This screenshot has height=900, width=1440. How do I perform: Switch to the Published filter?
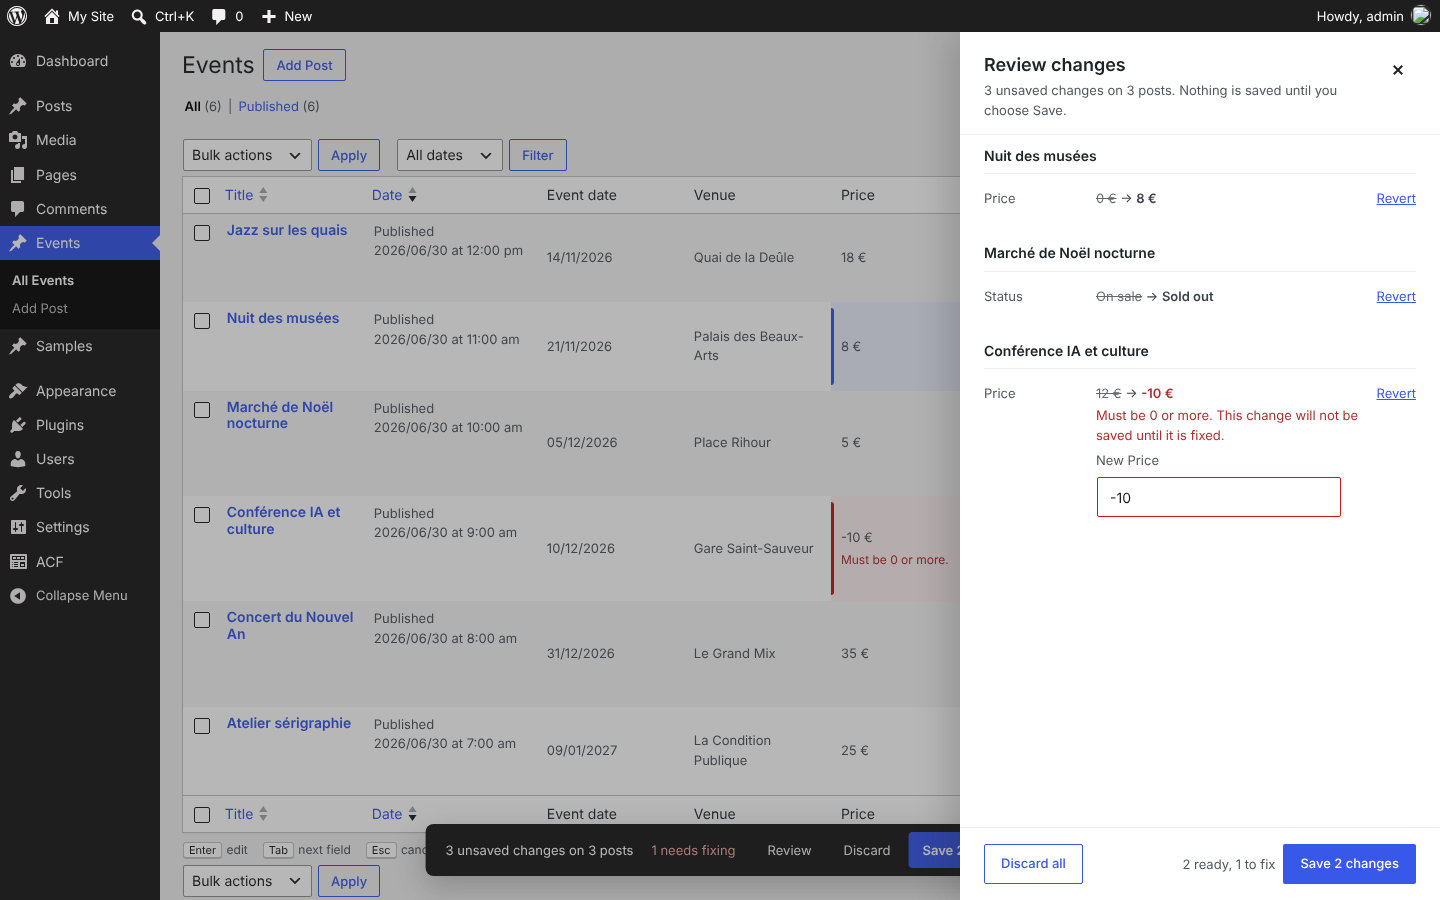pos(268,106)
